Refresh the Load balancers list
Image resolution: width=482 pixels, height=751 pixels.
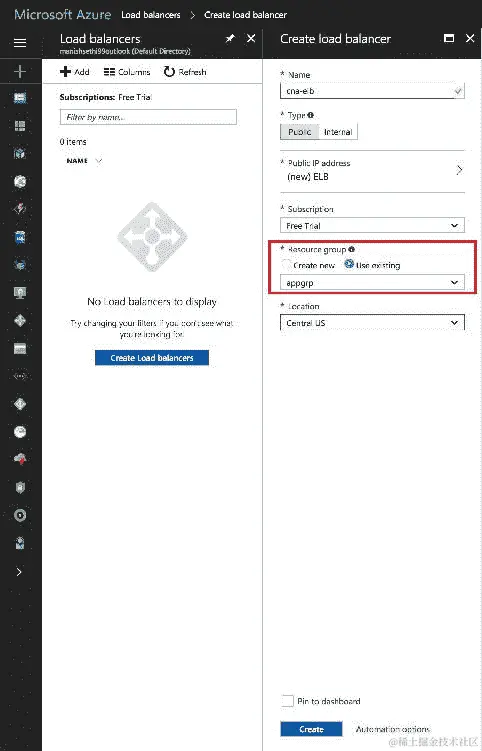[x=185, y=72]
